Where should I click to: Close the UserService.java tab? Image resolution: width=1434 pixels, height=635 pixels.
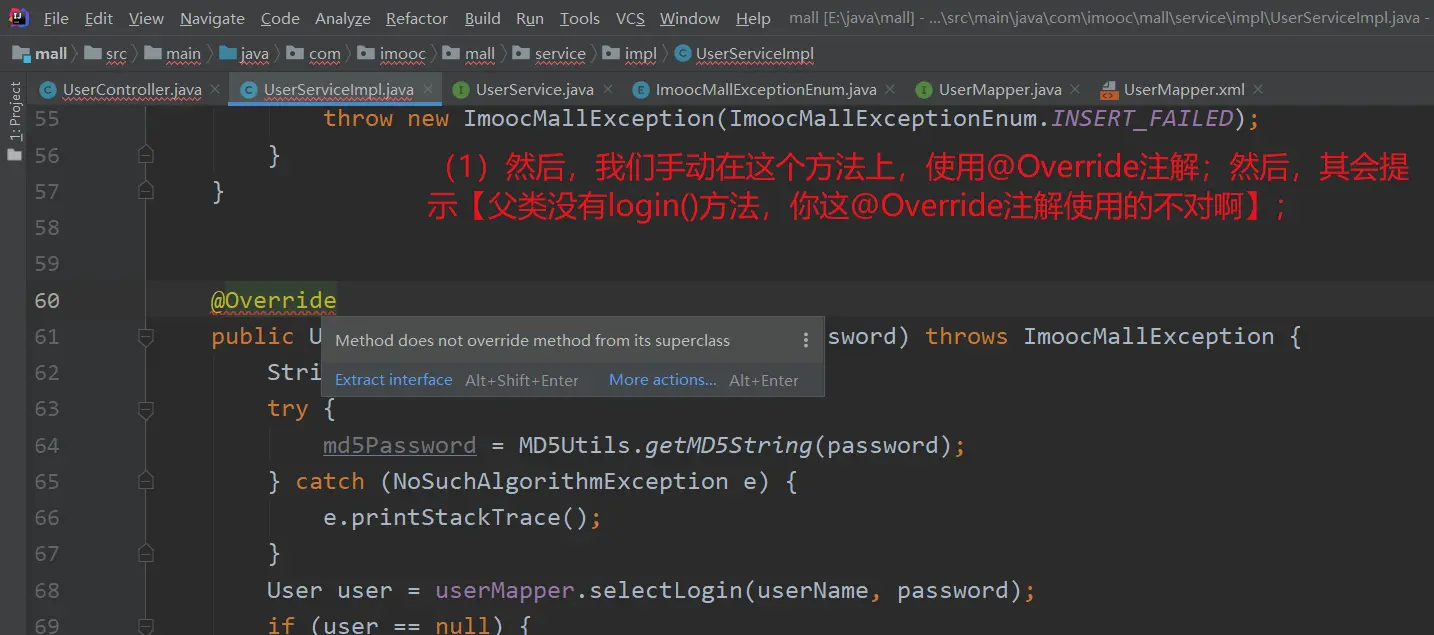607,89
